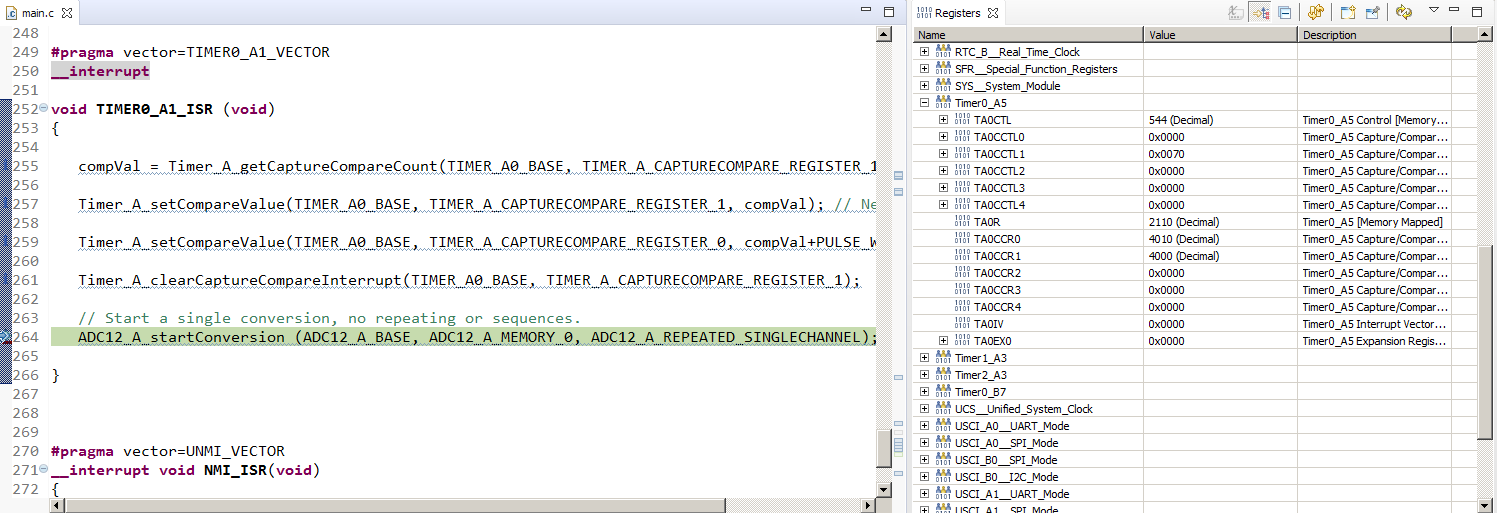Click the TA0IV register icon
Image resolution: width=1497 pixels, height=513 pixels.
(962, 324)
